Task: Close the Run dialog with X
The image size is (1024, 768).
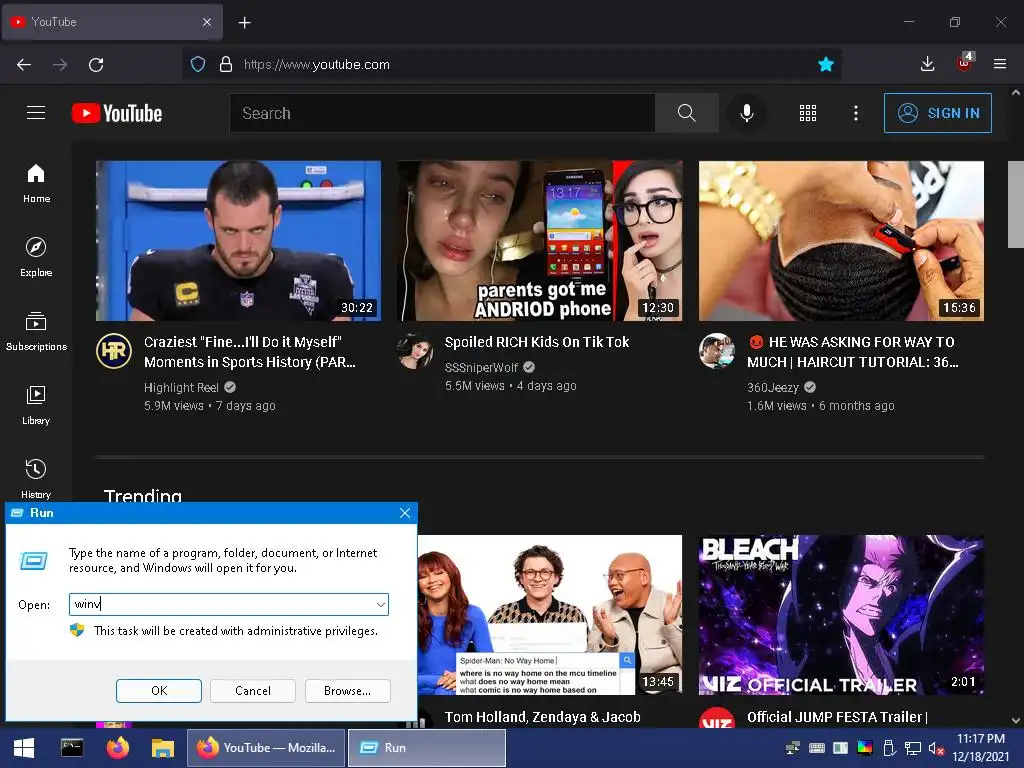Action: 405,513
